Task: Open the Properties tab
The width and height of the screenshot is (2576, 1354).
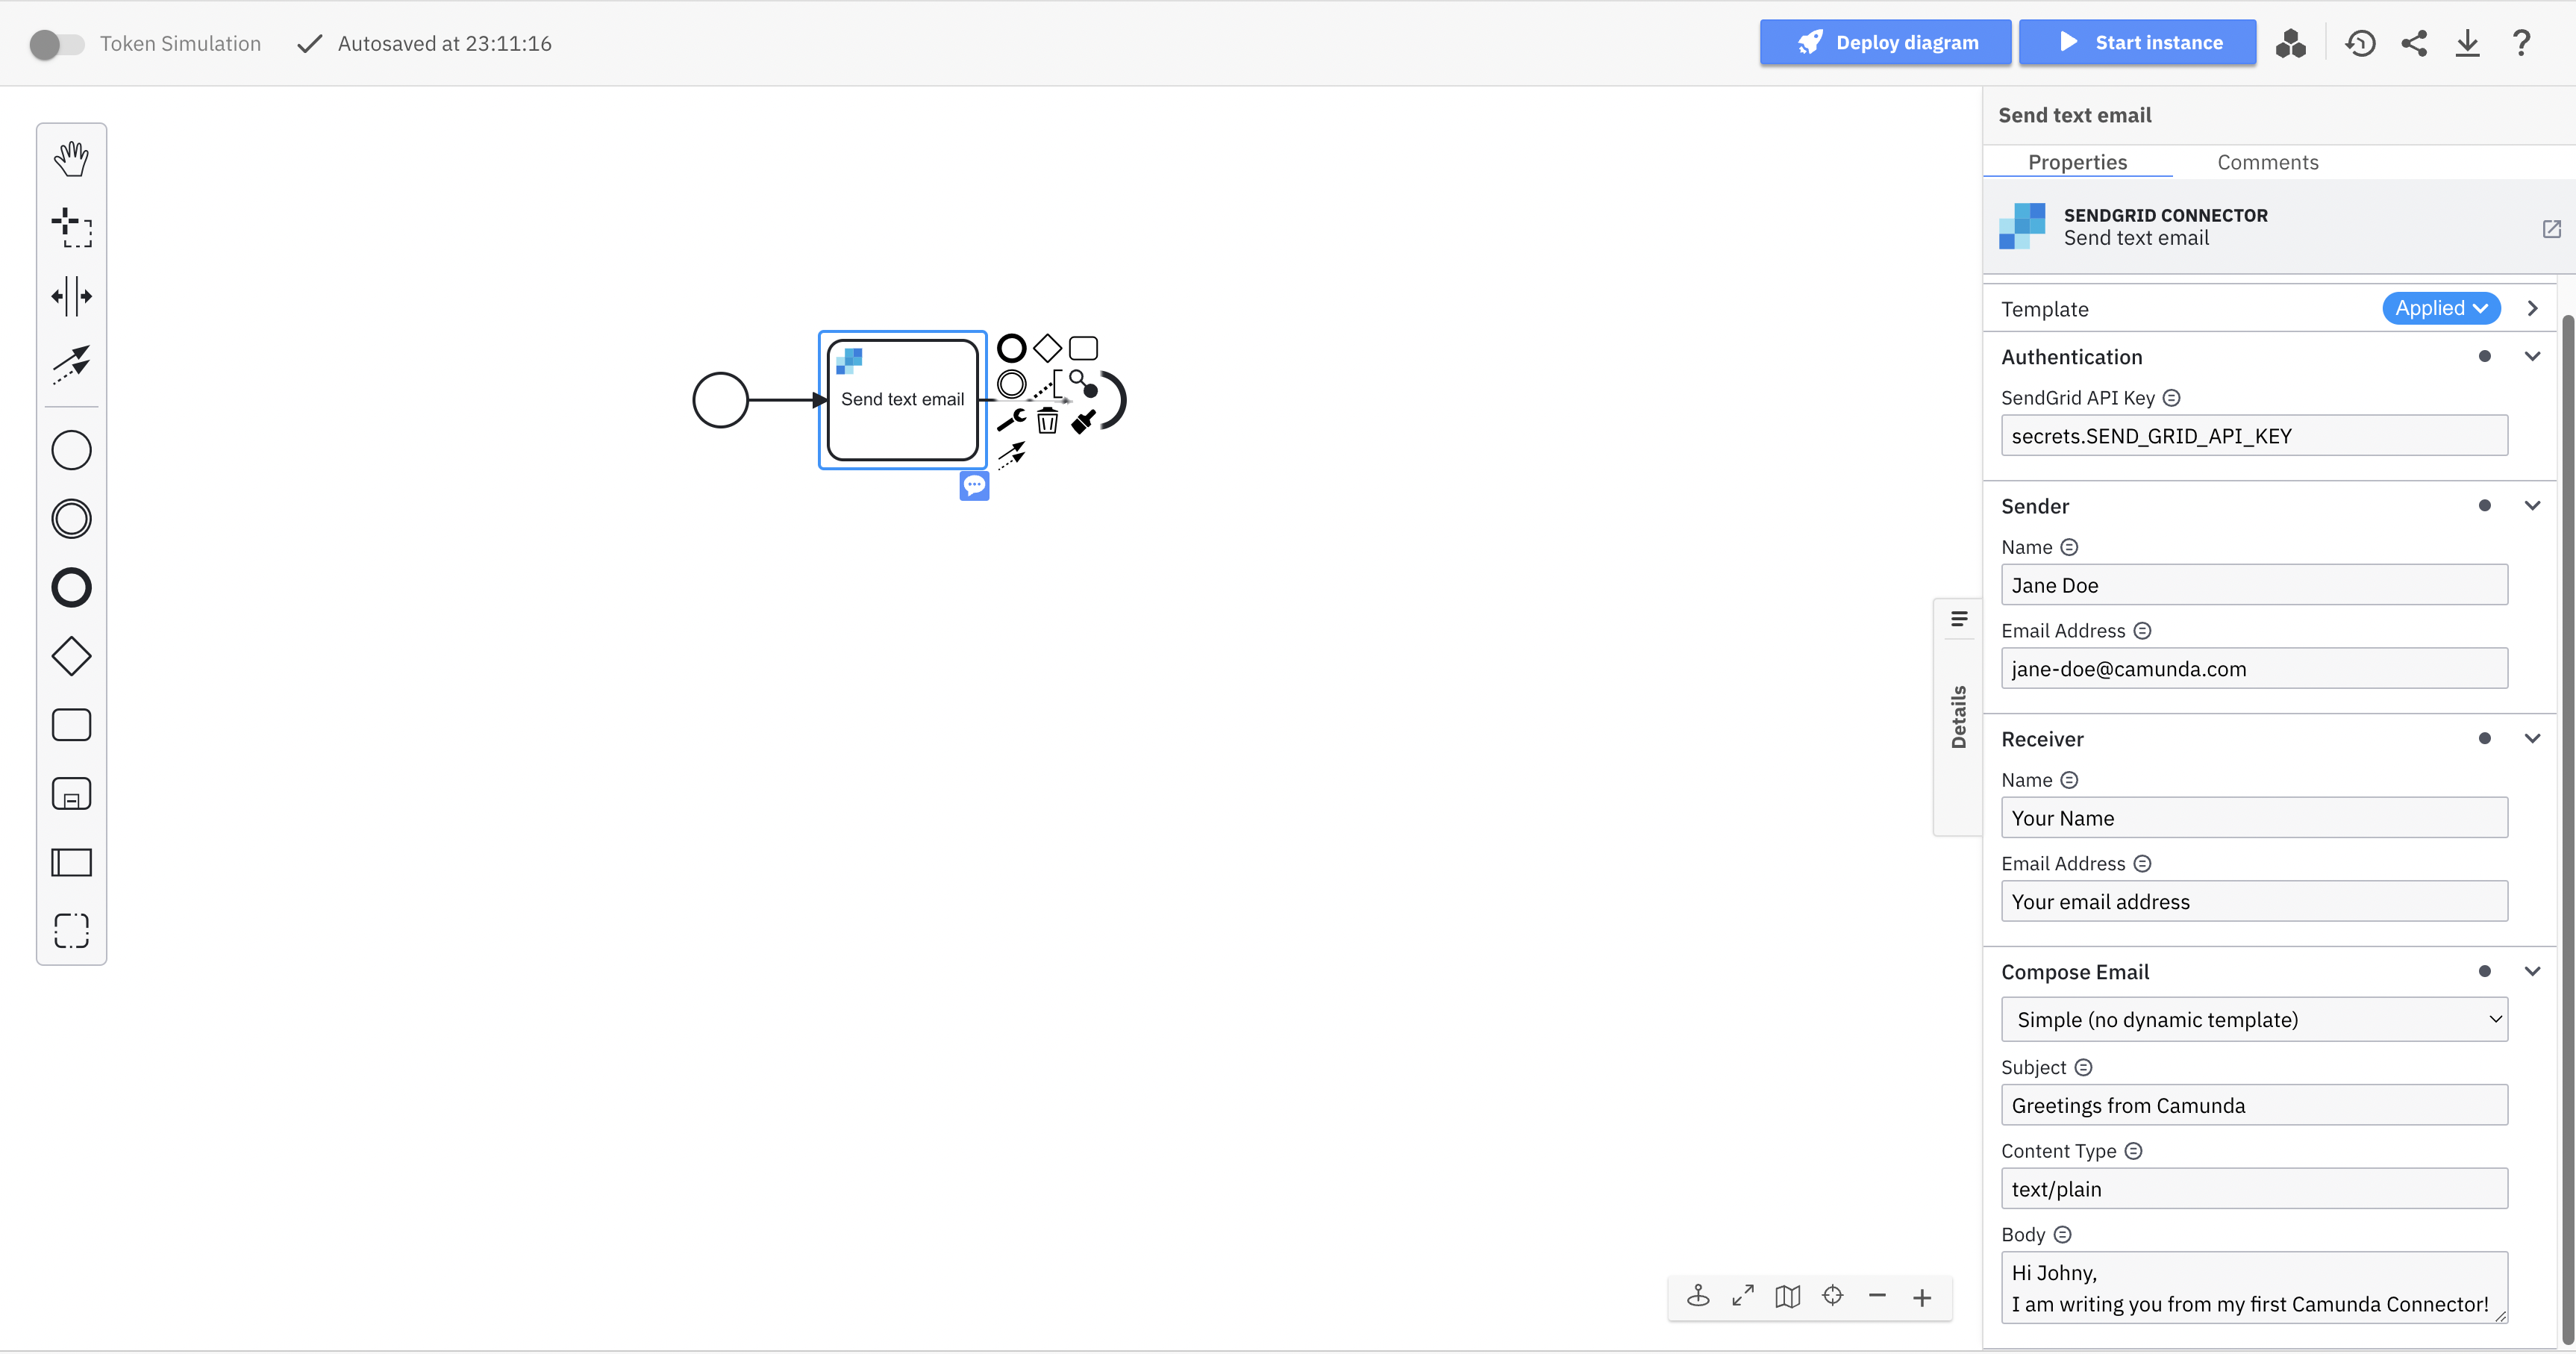Action: pyautogui.click(x=2077, y=161)
